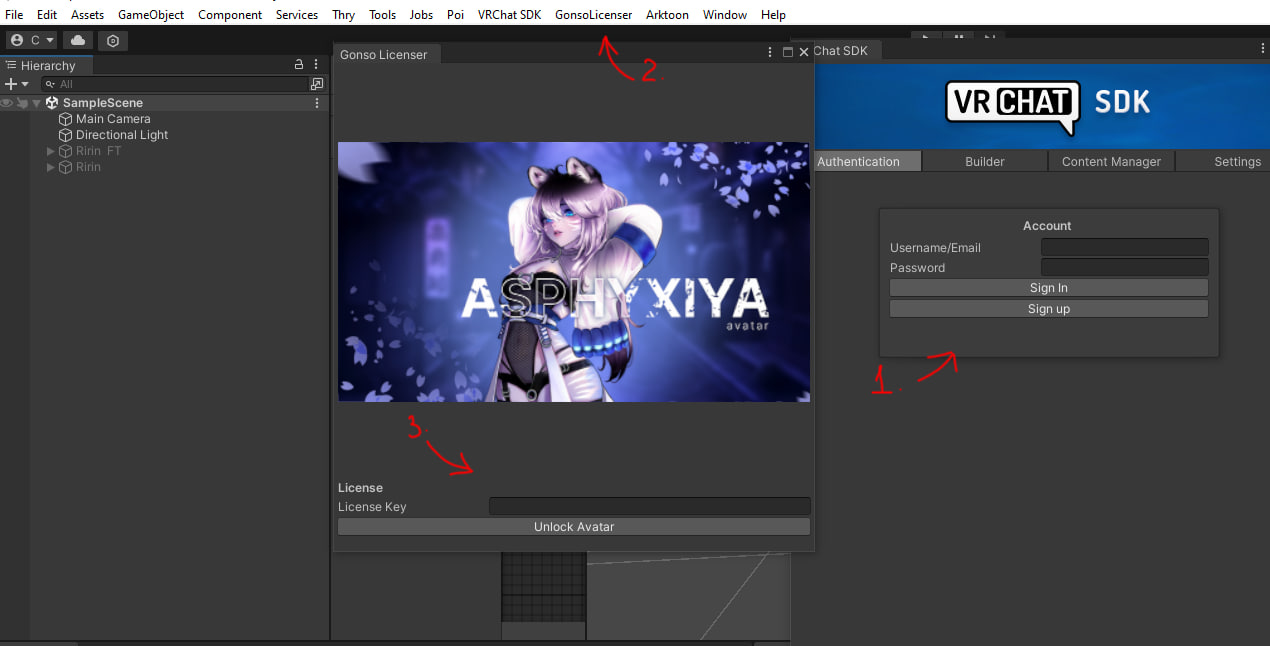Open the Window menu
1270x646 pixels.
[x=724, y=15]
